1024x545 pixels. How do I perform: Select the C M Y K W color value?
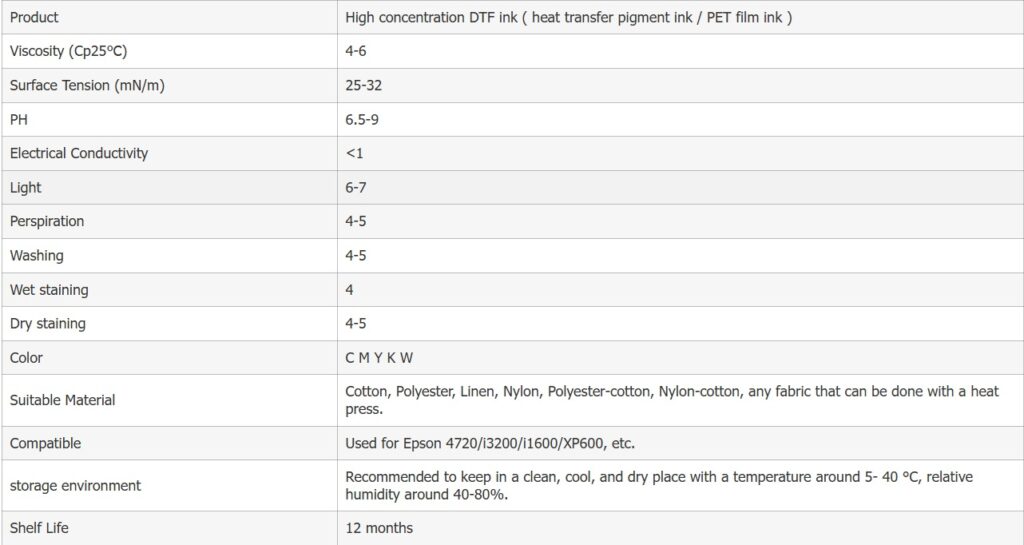tap(379, 358)
